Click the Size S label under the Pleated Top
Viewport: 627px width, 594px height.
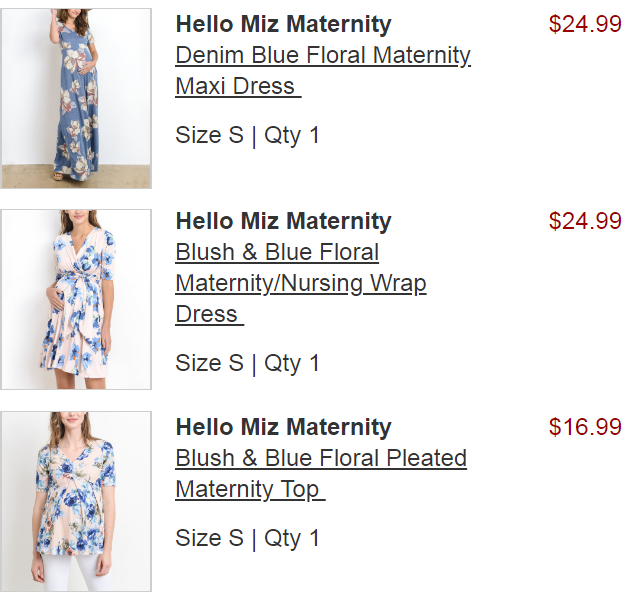coord(209,539)
